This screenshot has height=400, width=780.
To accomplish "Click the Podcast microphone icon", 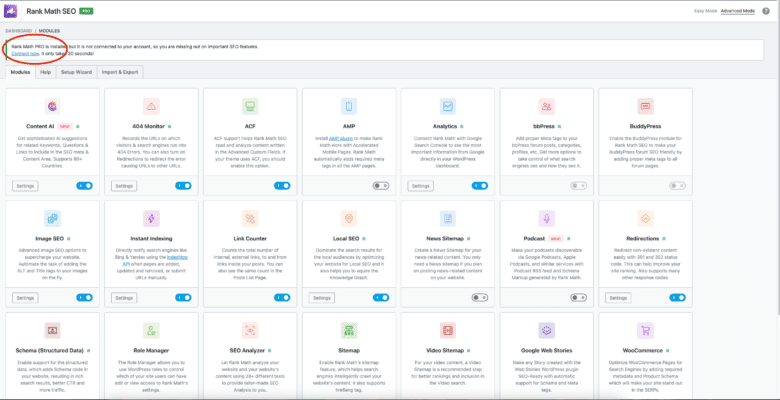I will click(547, 218).
